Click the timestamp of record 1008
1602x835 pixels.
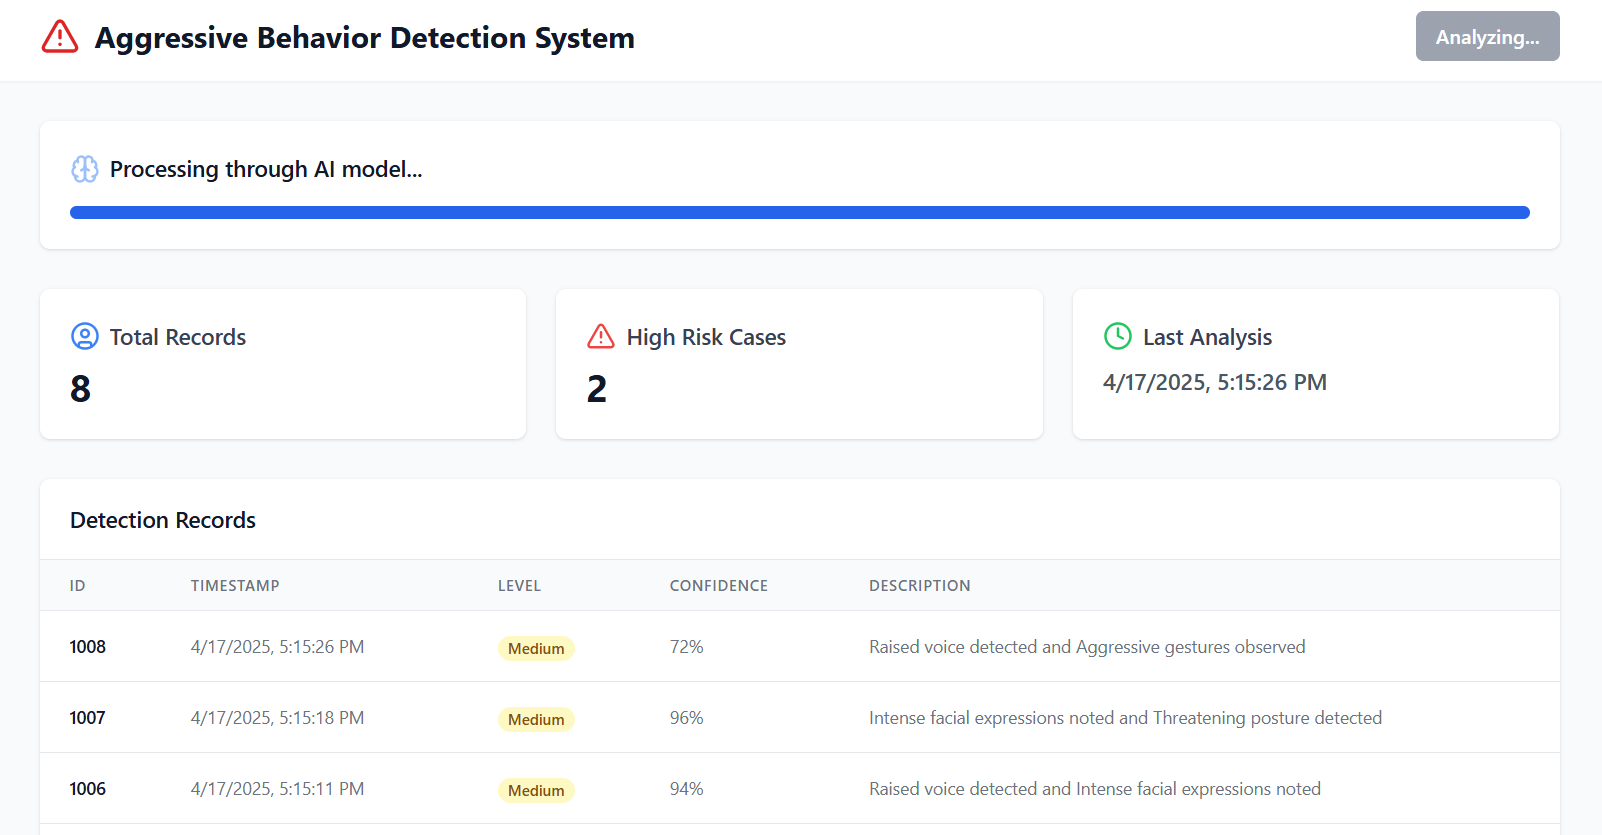click(x=277, y=647)
